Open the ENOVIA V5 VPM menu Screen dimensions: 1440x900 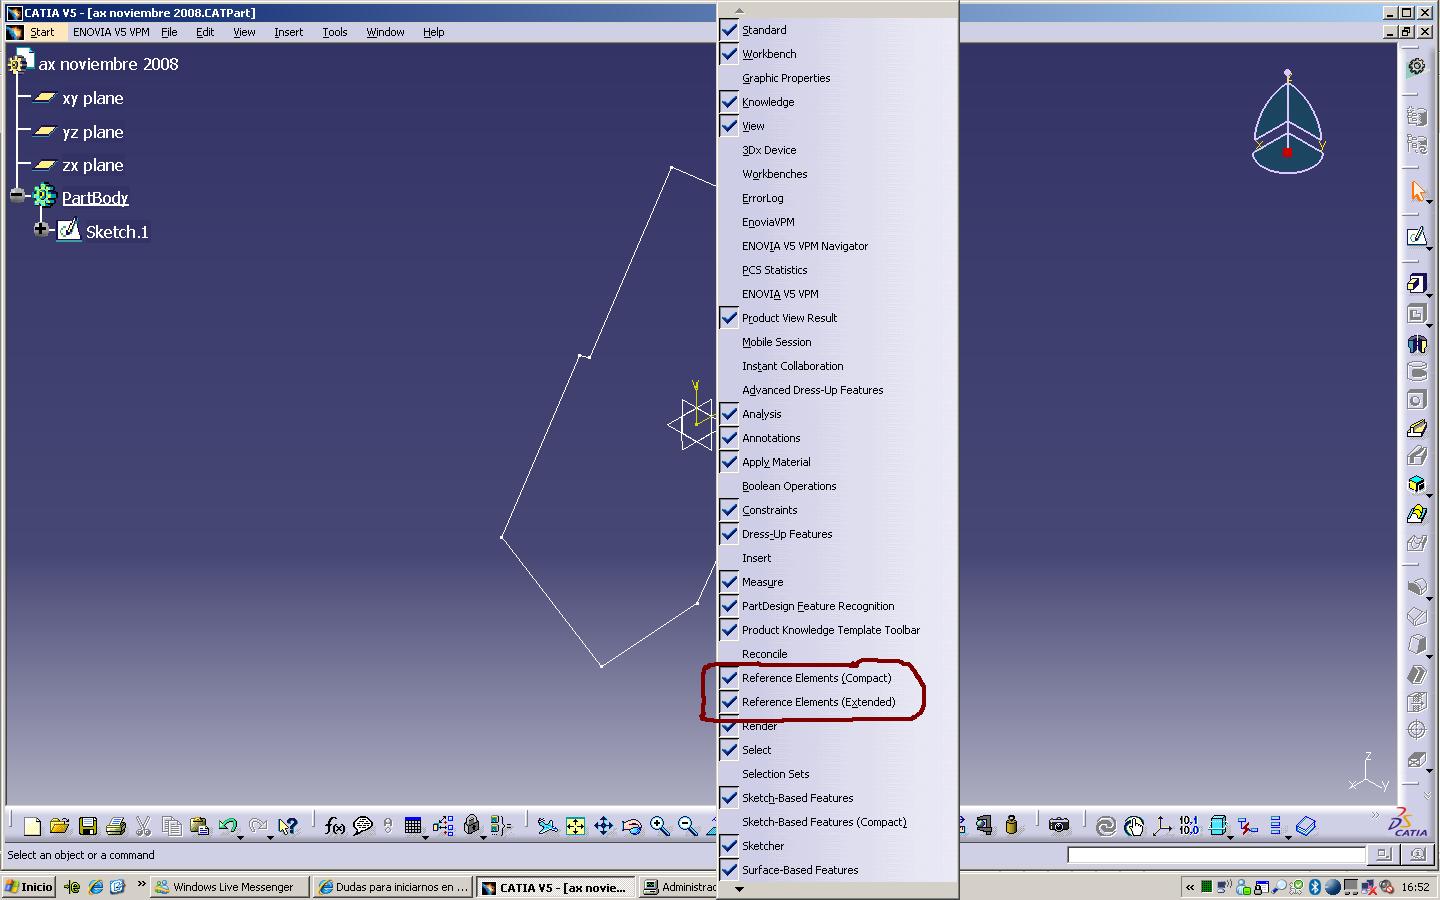111,32
